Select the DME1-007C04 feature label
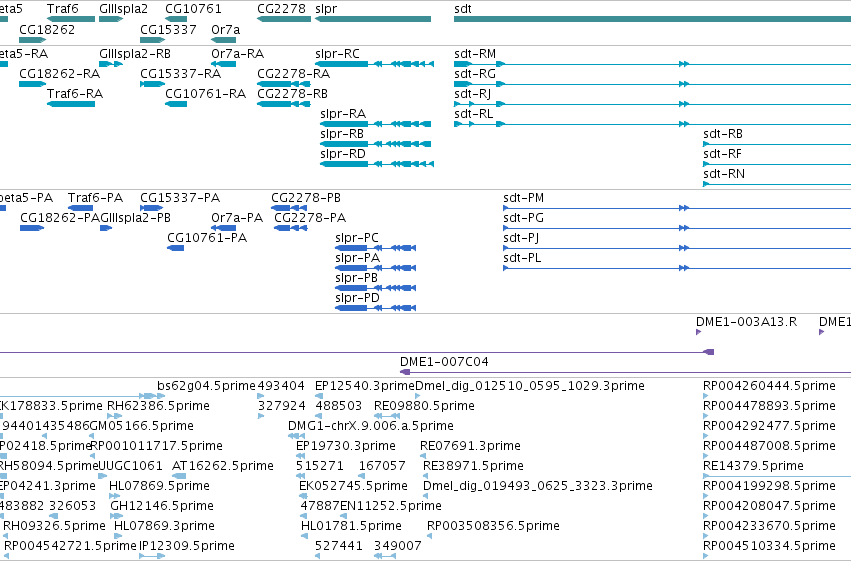This screenshot has height=561, width=851. 444,362
